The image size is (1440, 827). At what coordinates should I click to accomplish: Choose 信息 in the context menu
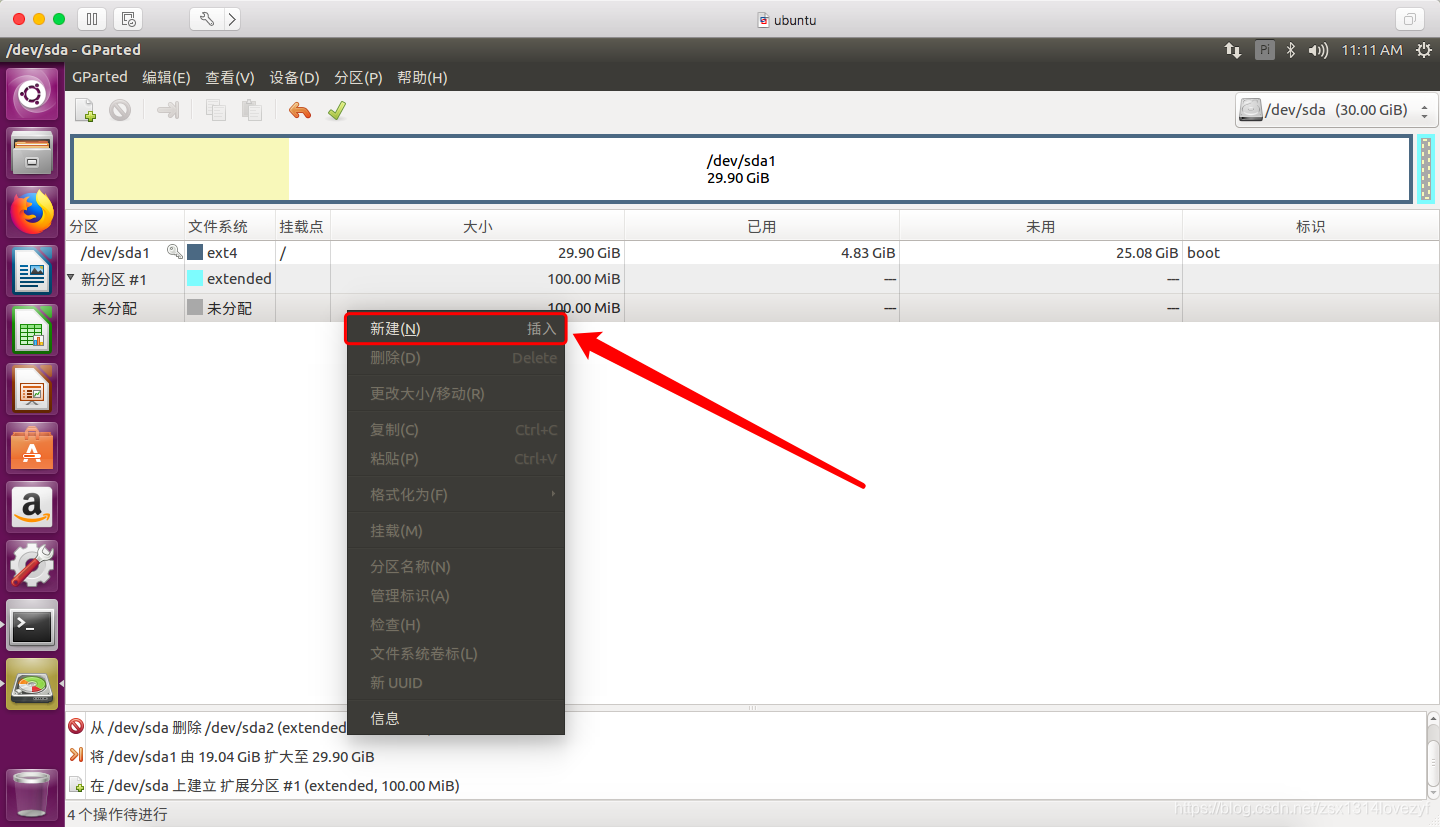coord(456,718)
